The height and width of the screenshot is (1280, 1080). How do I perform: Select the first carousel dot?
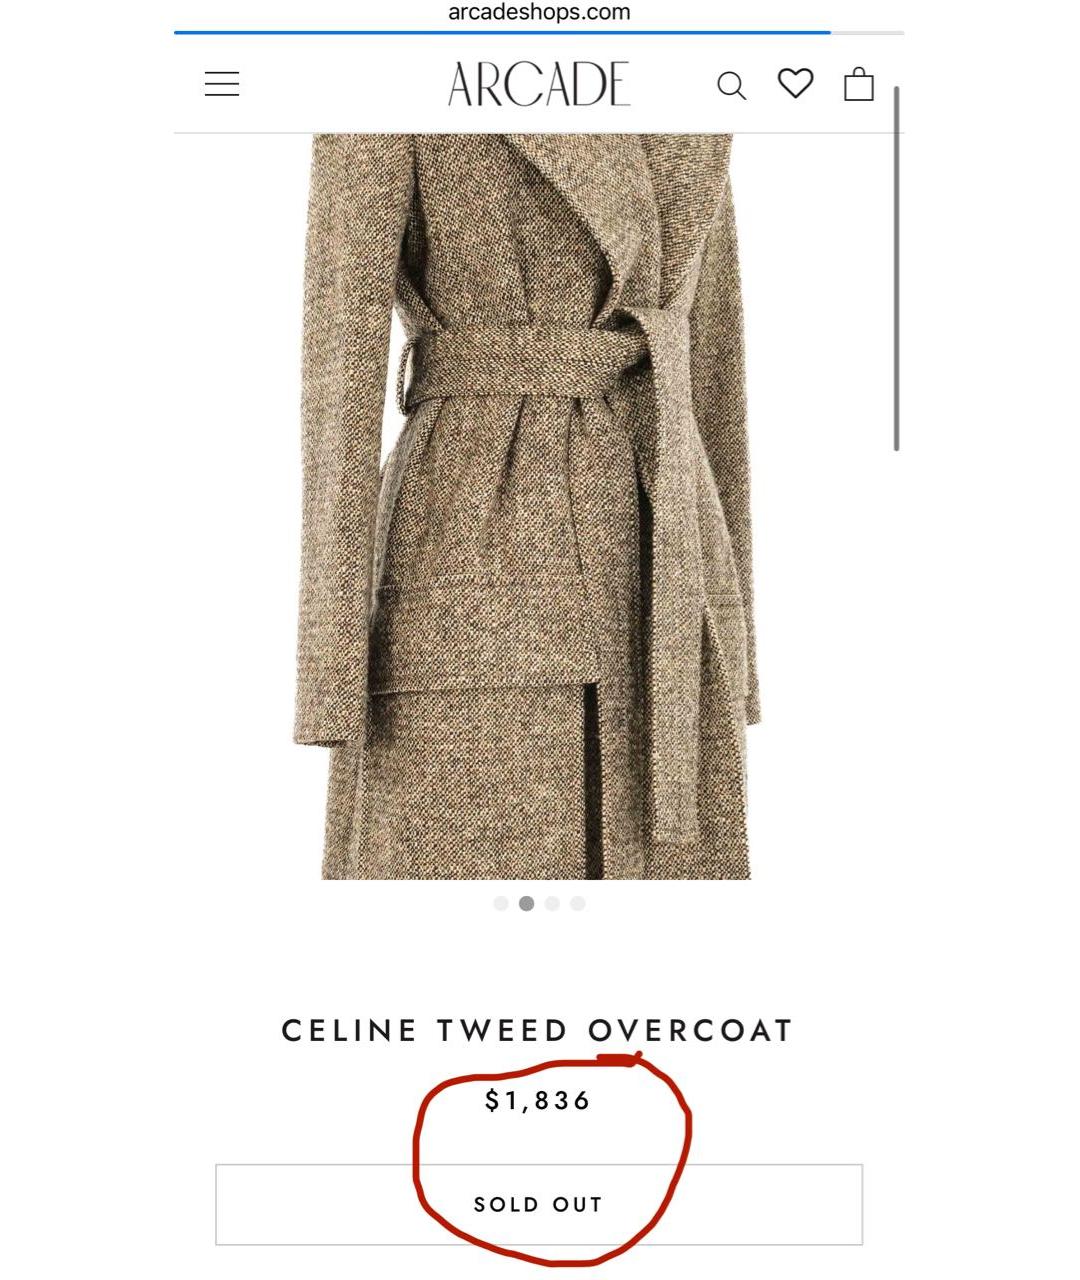(x=501, y=904)
